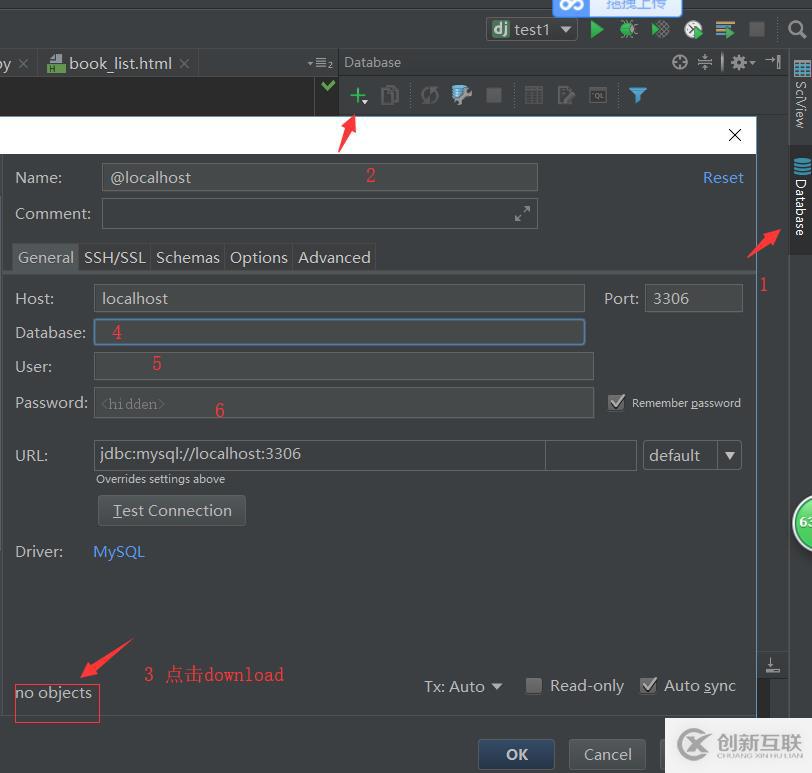Screen dimensions: 812x773
Task: Click the Port field
Action: [x=693, y=298]
